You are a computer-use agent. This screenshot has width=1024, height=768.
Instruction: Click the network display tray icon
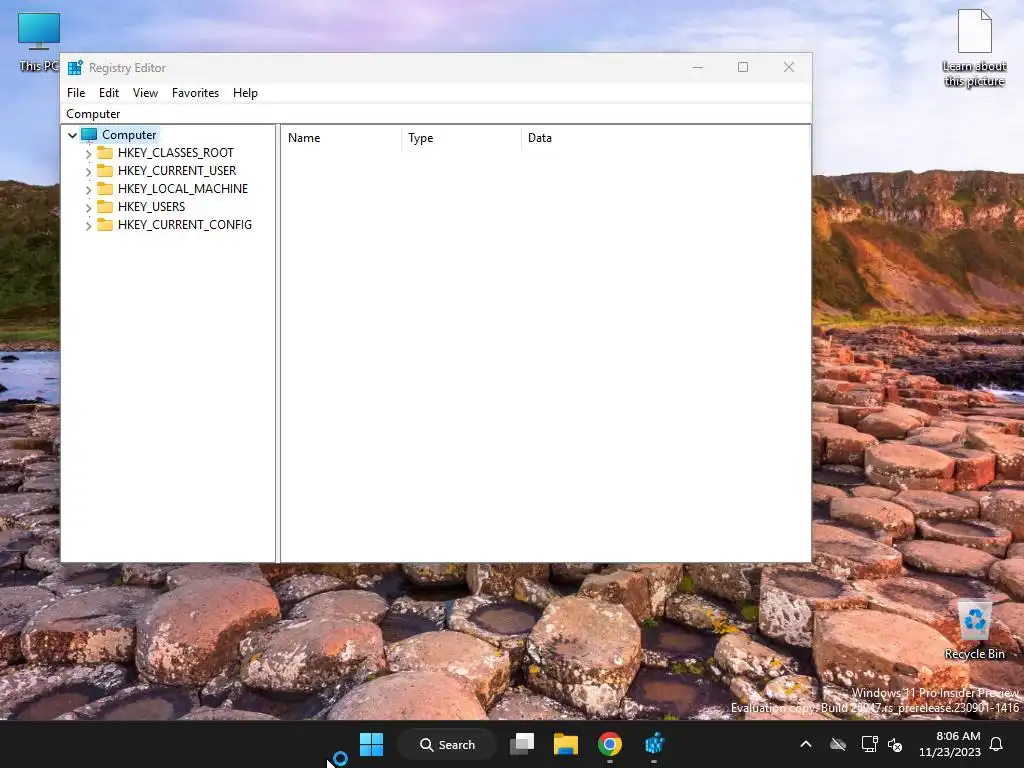click(869, 744)
